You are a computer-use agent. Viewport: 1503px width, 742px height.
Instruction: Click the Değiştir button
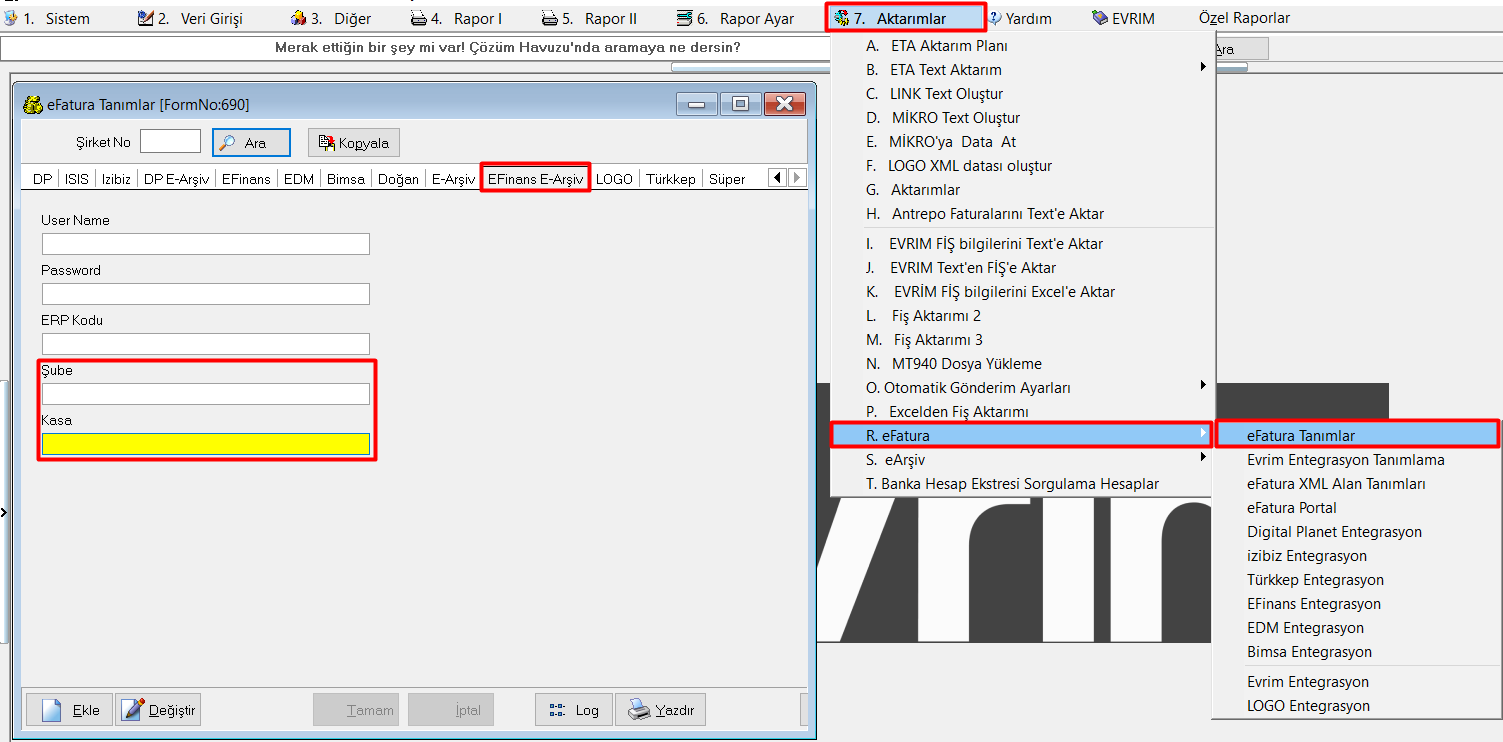pyautogui.click(x=159, y=710)
